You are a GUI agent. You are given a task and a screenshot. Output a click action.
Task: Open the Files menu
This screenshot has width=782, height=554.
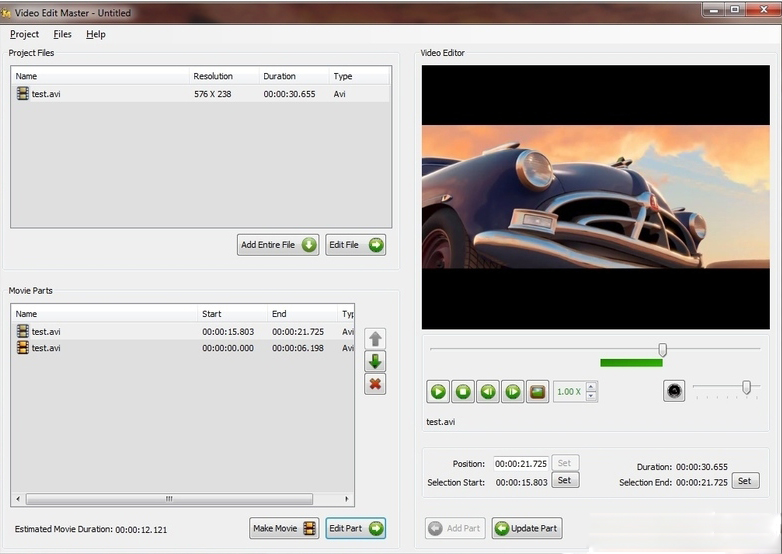62,34
